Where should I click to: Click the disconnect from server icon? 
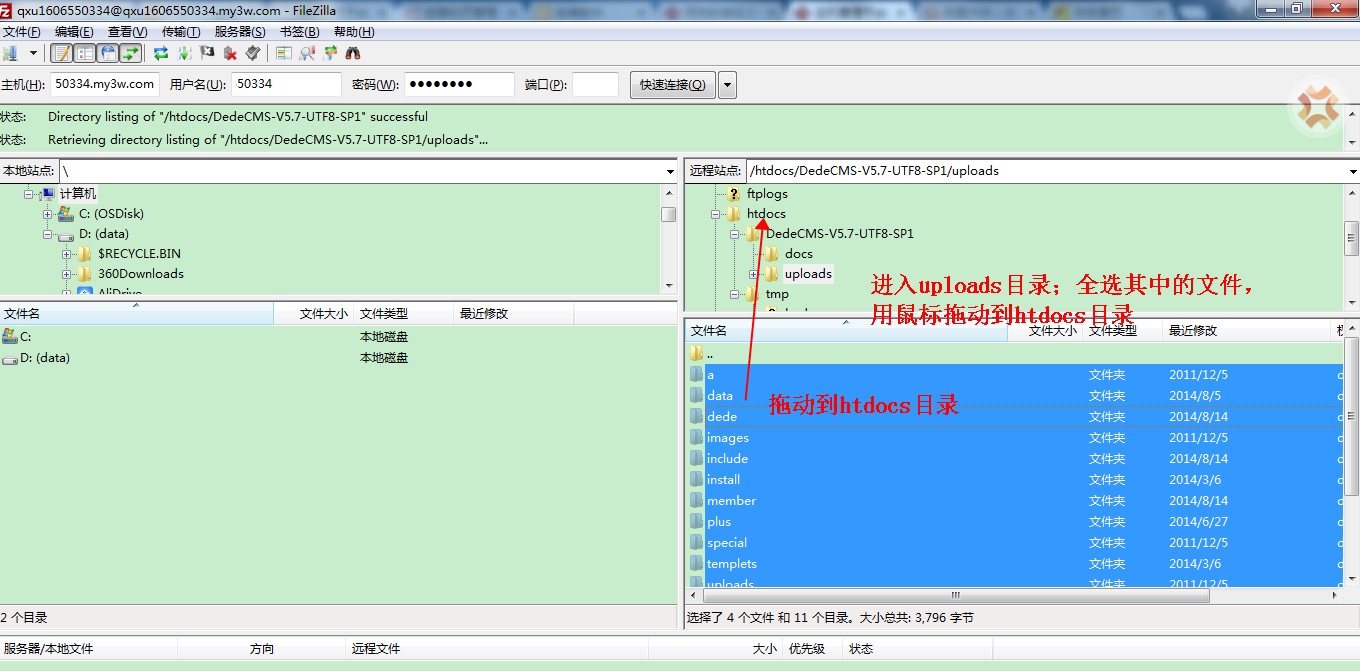pos(230,53)
